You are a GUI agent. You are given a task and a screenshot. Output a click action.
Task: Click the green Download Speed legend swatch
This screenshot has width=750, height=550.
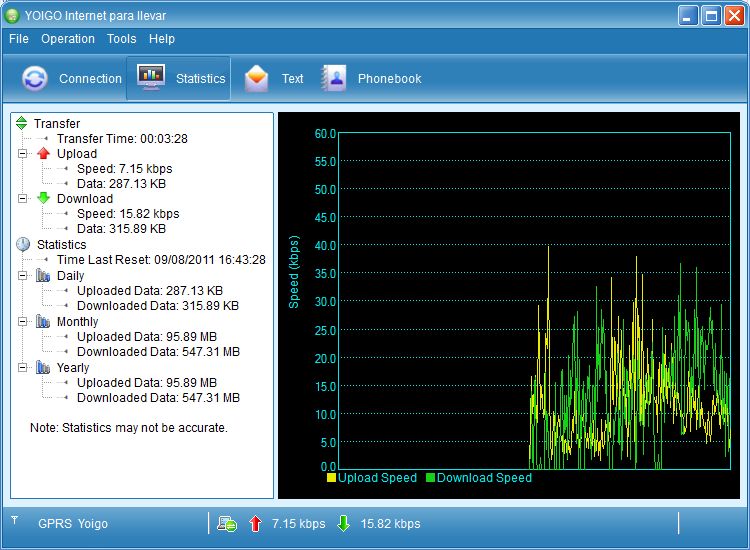[x=430, y=477]
